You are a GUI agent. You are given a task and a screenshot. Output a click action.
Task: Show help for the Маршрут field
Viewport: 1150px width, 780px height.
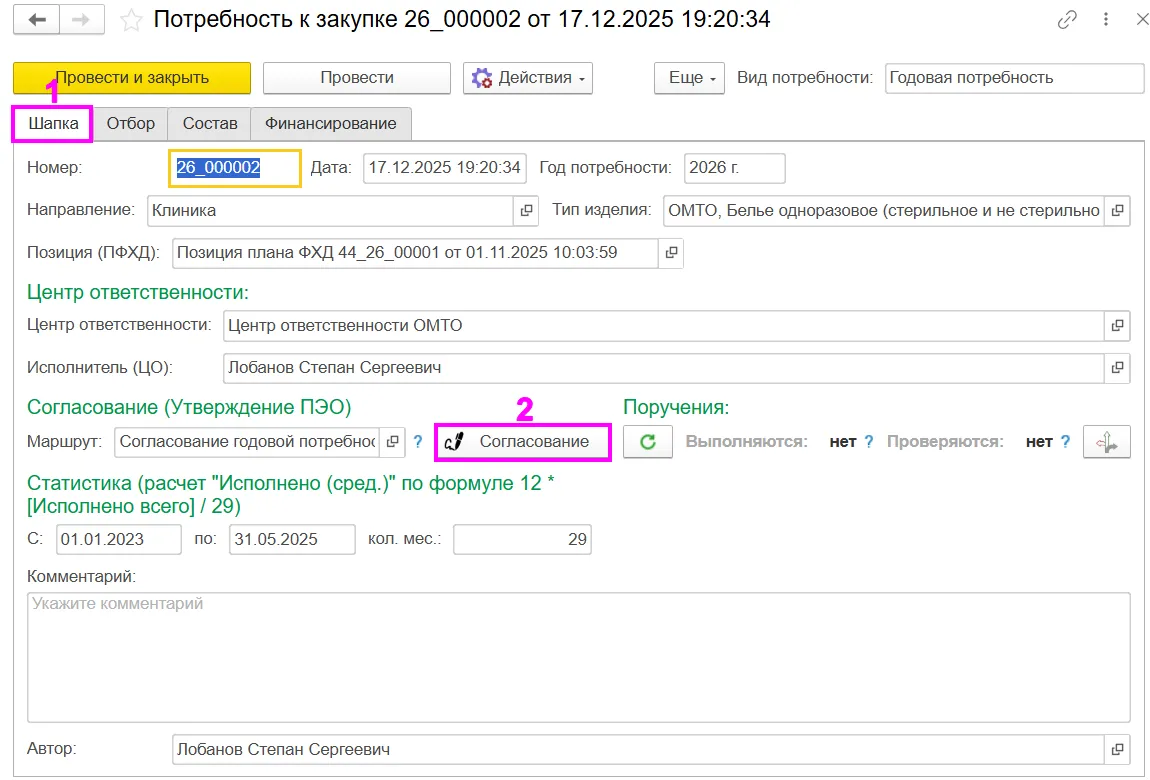pos(418,442)
